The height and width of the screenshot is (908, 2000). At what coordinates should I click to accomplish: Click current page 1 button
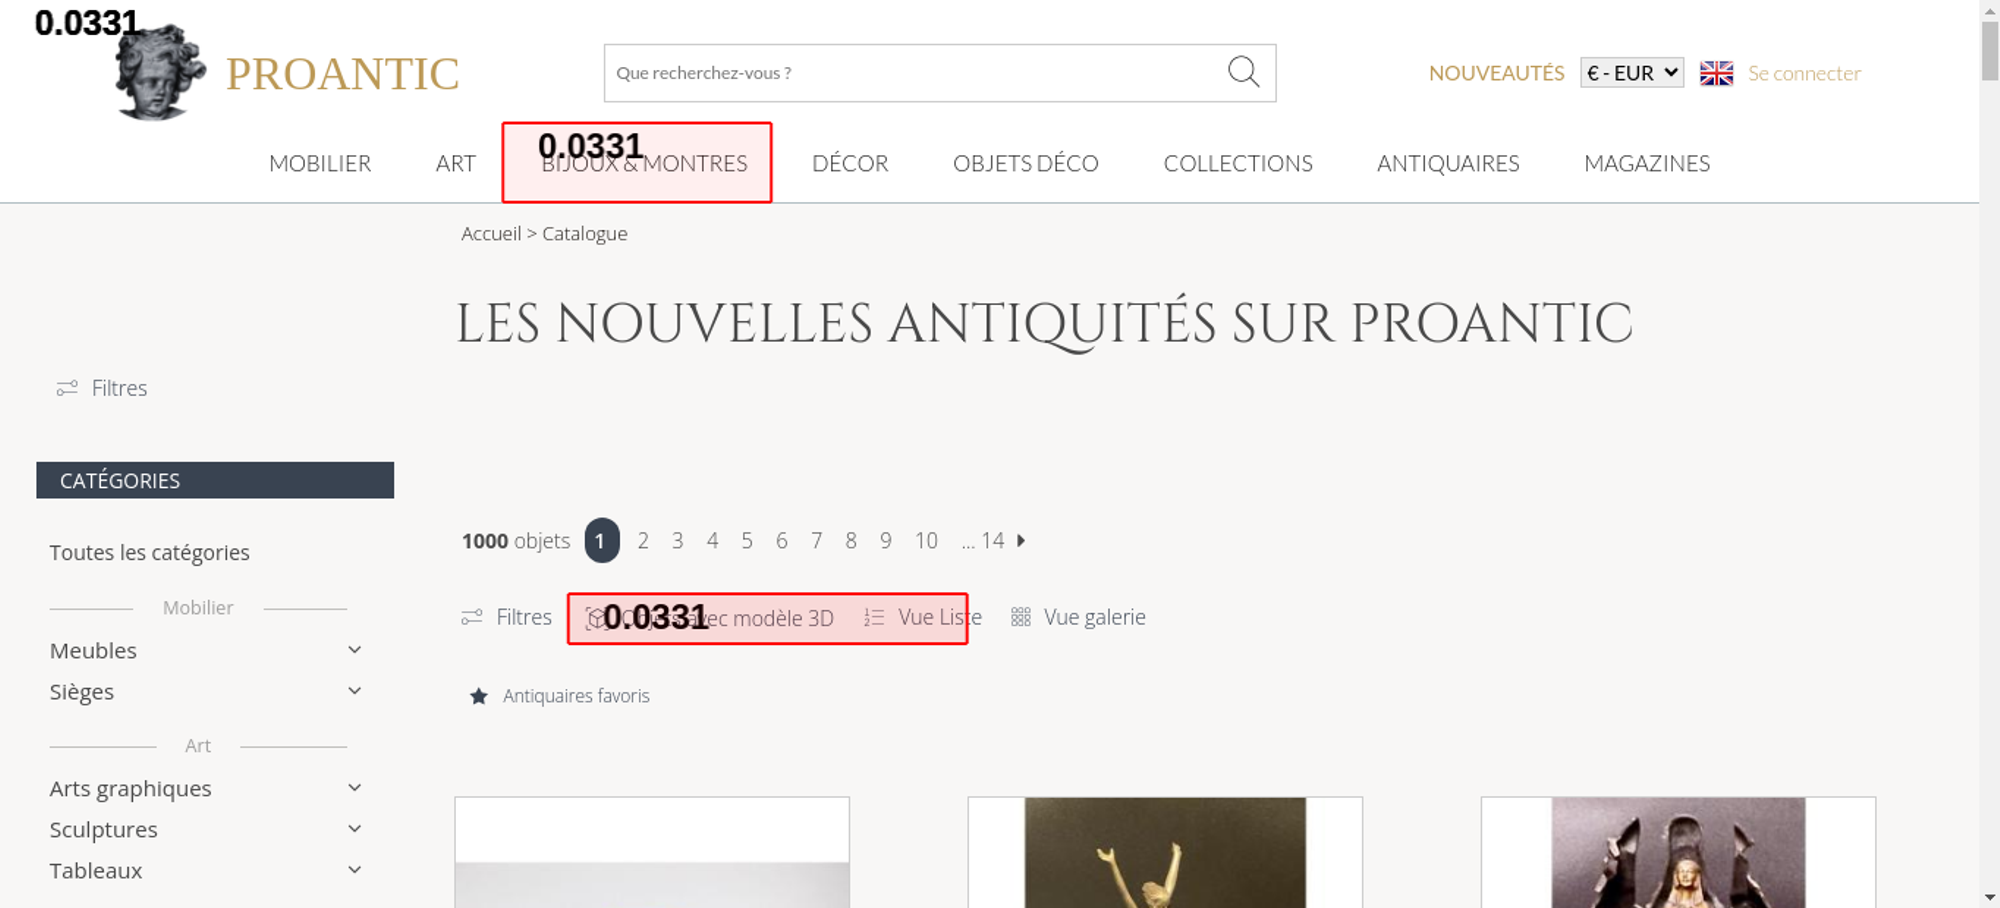point(602,540)
